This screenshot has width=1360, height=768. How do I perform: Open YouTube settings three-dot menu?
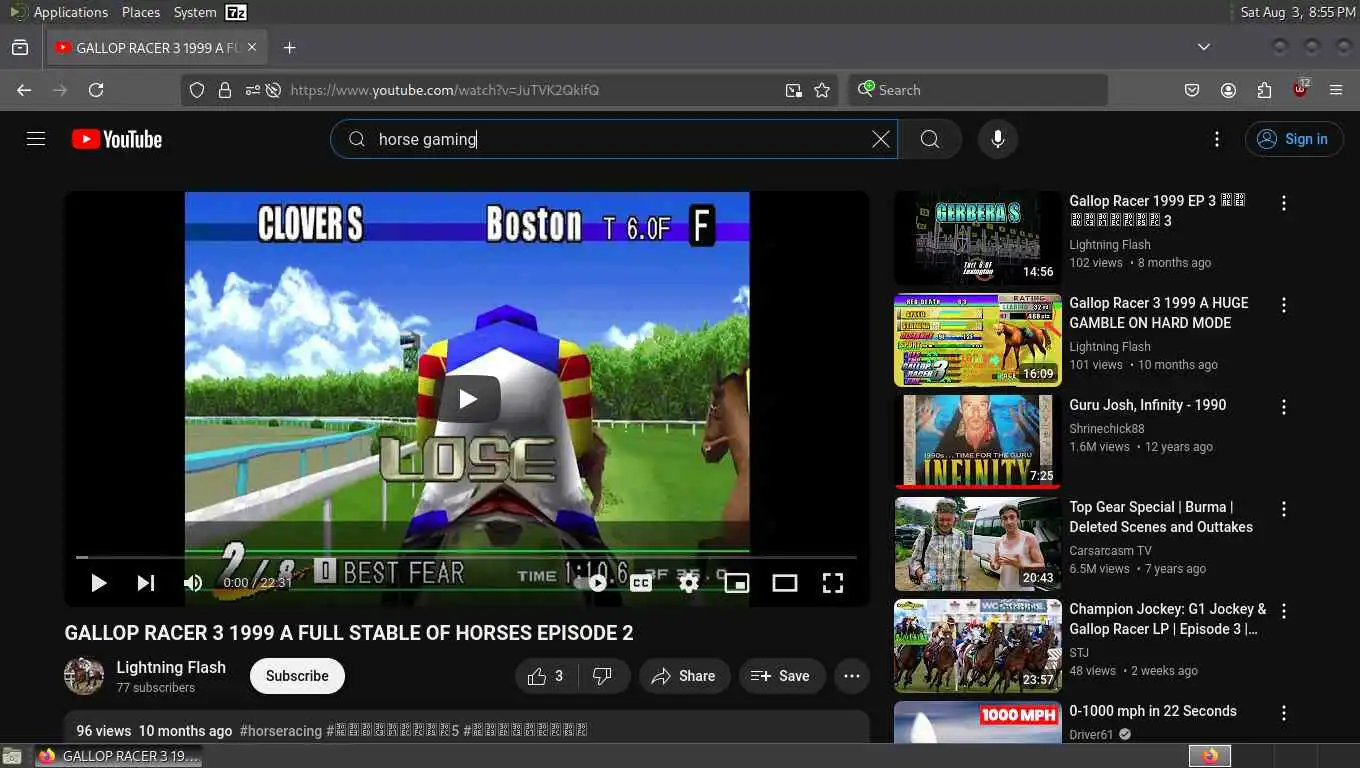pos(1217,139)
